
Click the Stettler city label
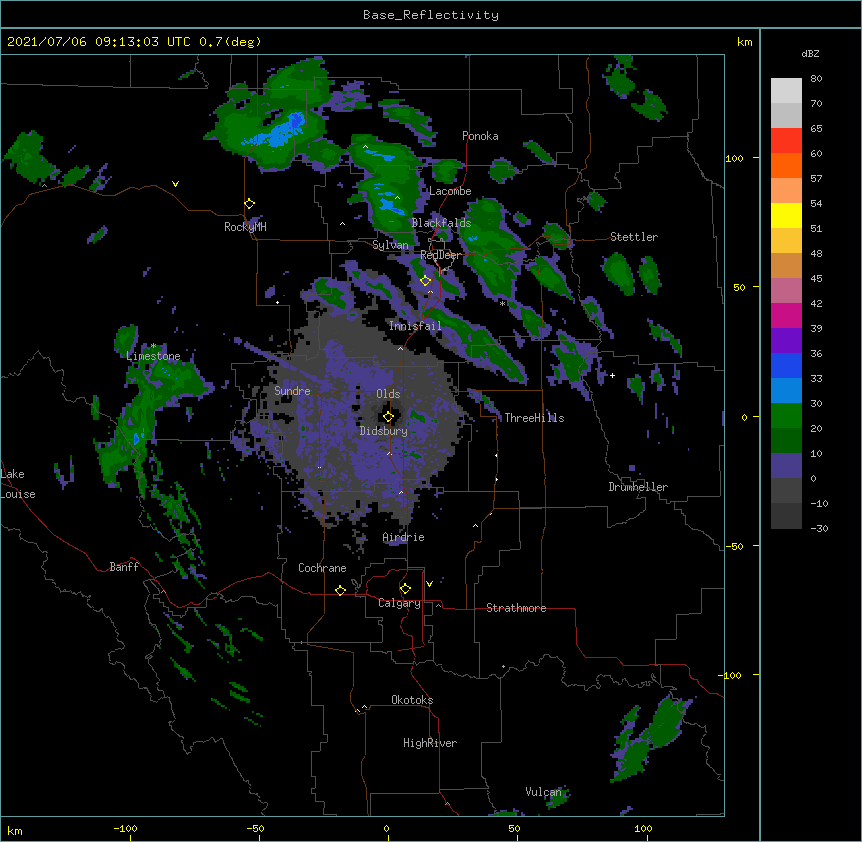634,237
